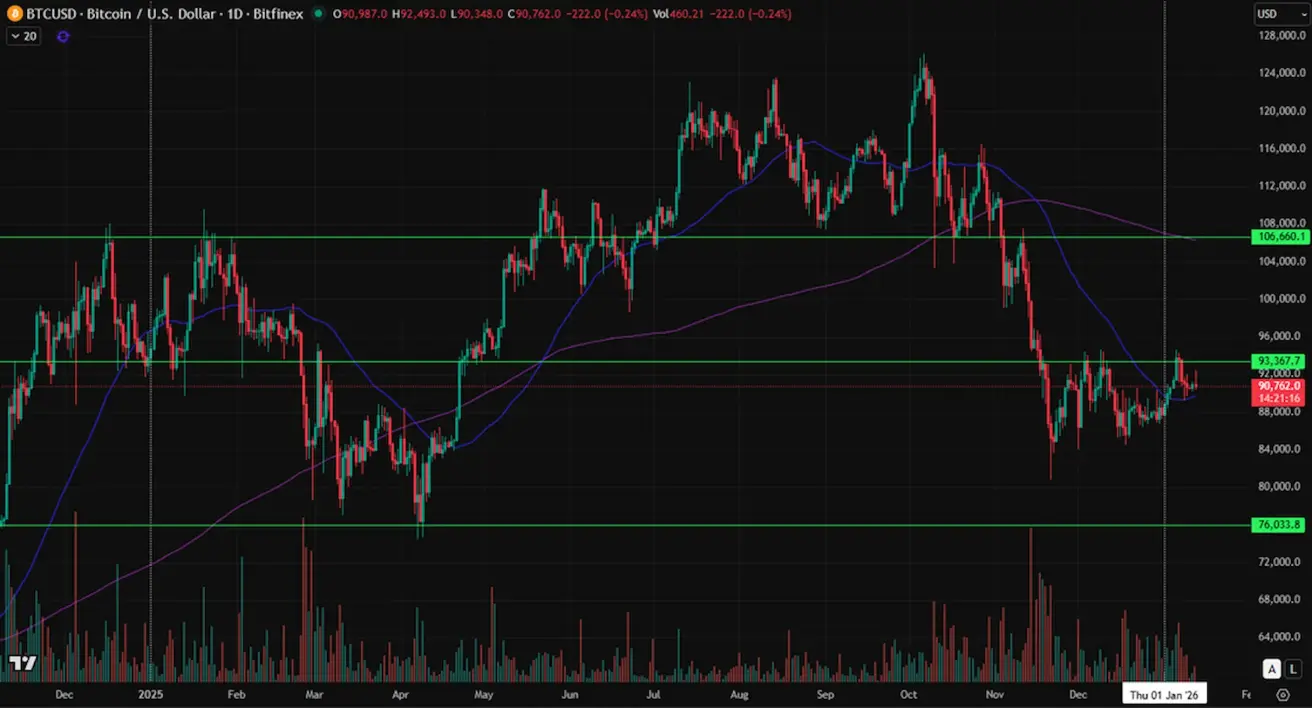Click the green market status dot
1312x708 pixels.
coord(318,14)
